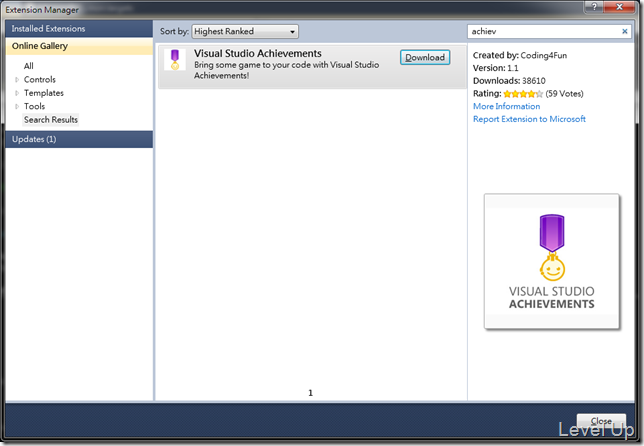Click the help question mark button
The image size is (644, 446).
594,7
